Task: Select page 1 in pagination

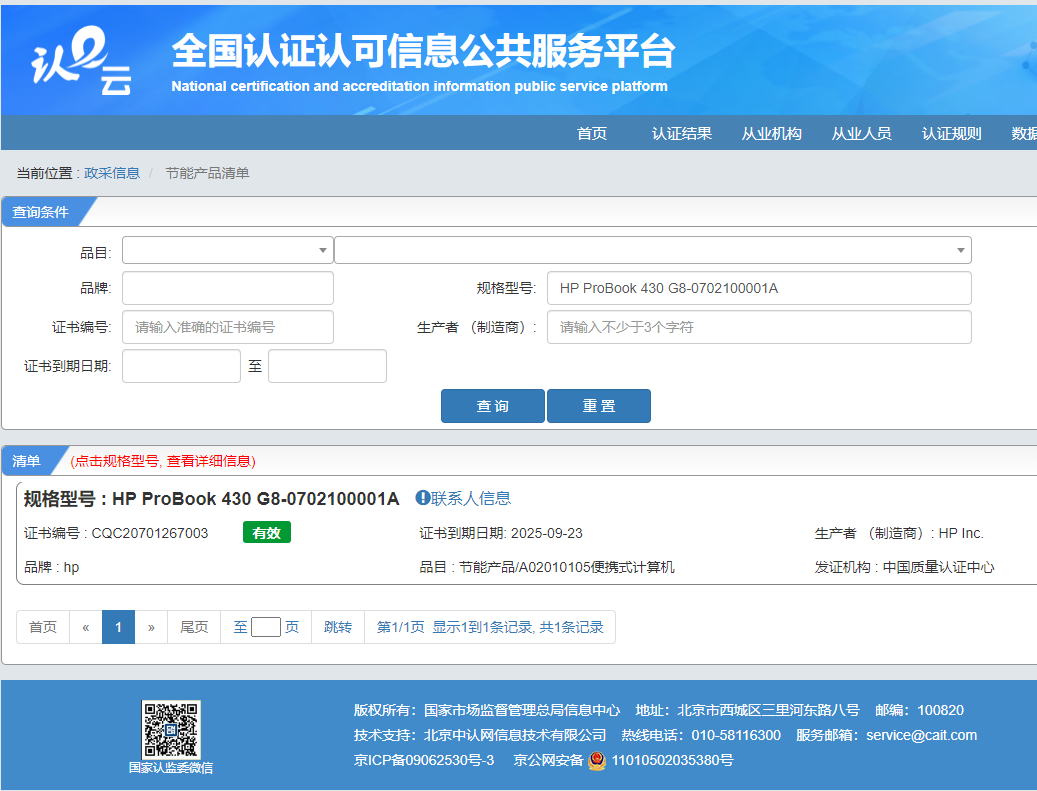Action: click(118, 627)
